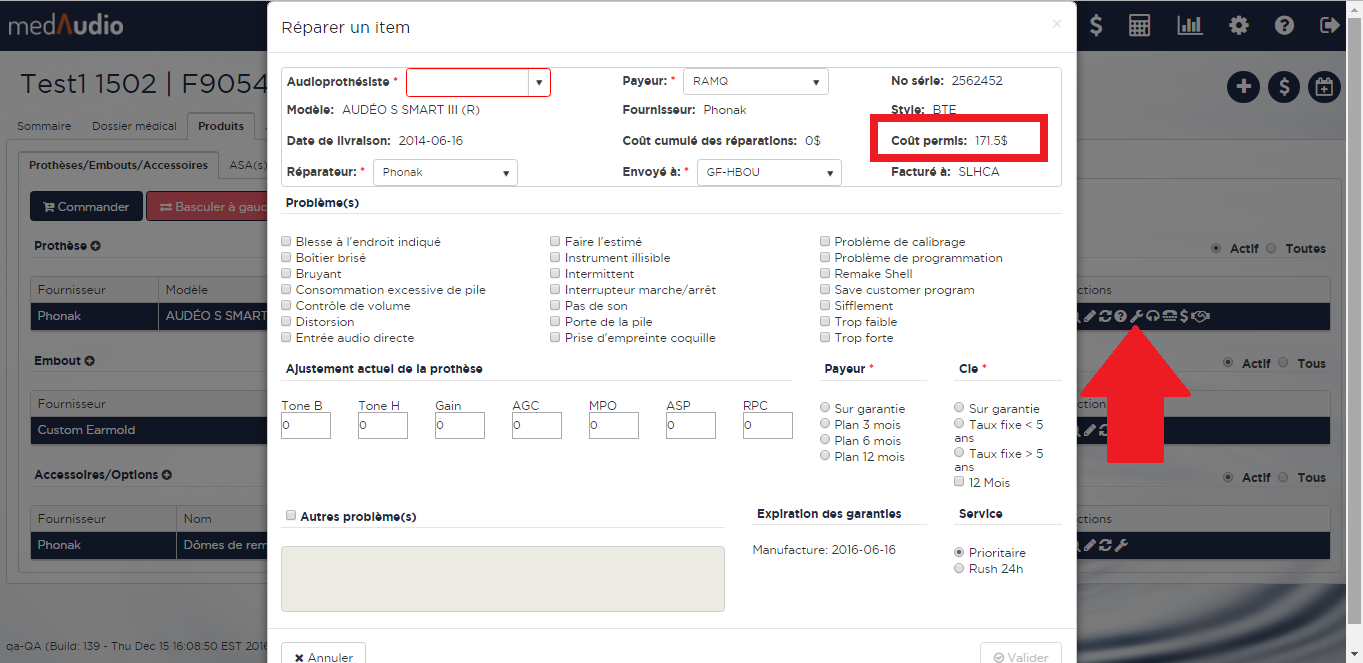Switch to the Dossier médical tab
Screen dimensions: 1363x663
[x=134, y=126]
